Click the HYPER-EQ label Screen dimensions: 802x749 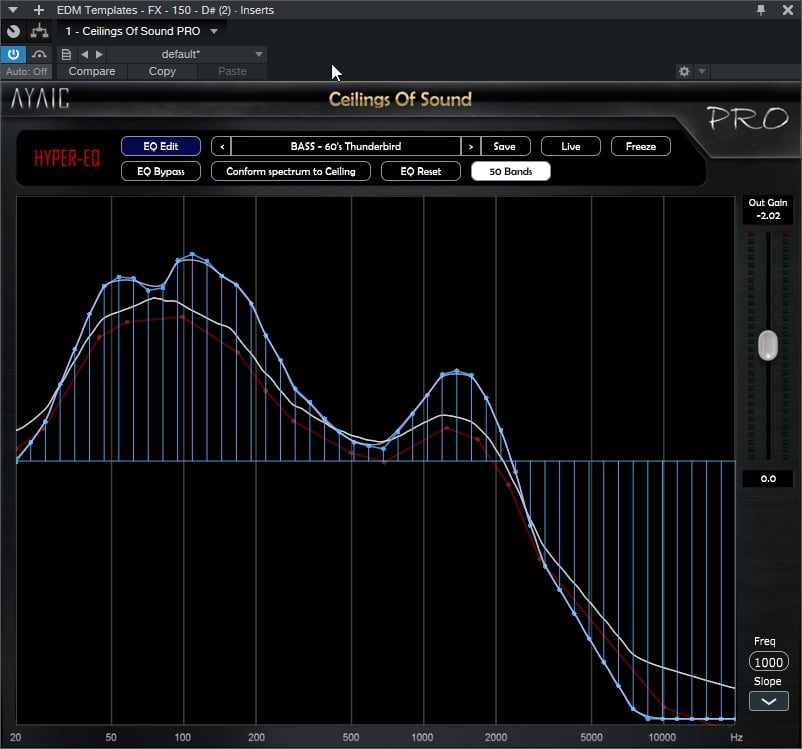click(67, 159)
